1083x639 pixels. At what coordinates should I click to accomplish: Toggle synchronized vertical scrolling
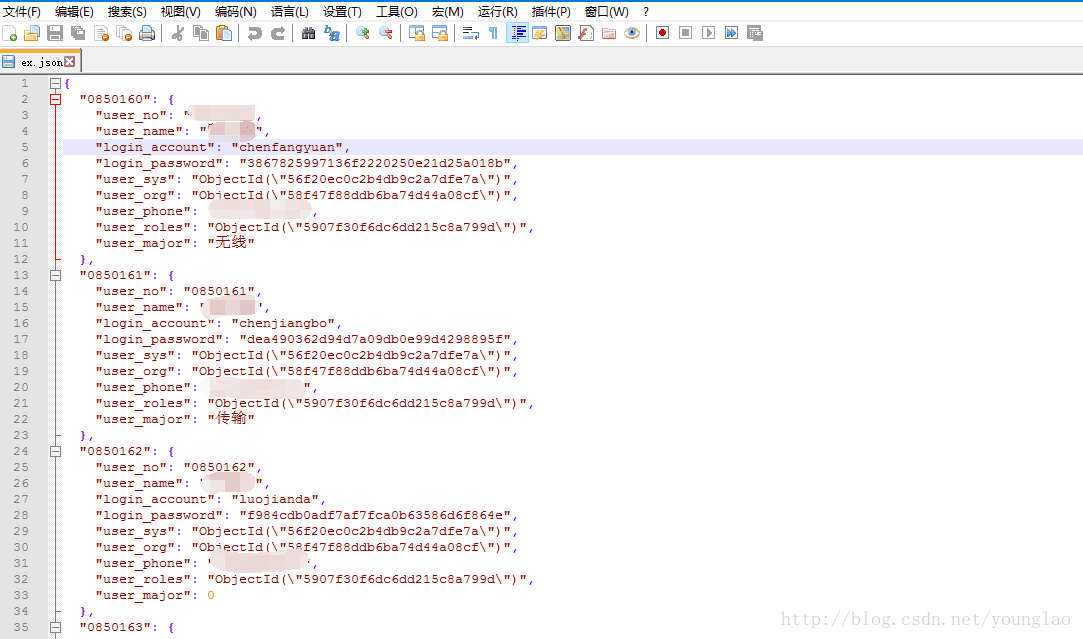click(416, 33)
